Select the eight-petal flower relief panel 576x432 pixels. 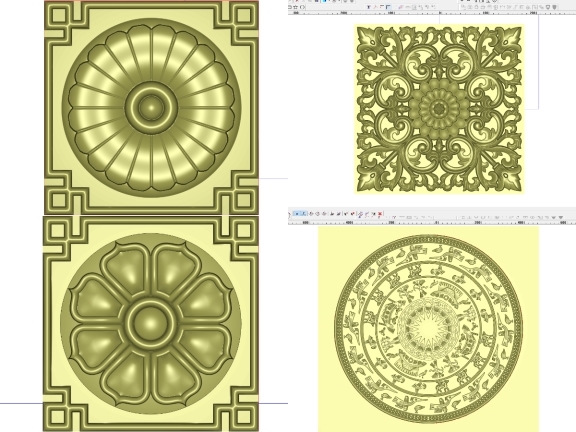(151, 324)
